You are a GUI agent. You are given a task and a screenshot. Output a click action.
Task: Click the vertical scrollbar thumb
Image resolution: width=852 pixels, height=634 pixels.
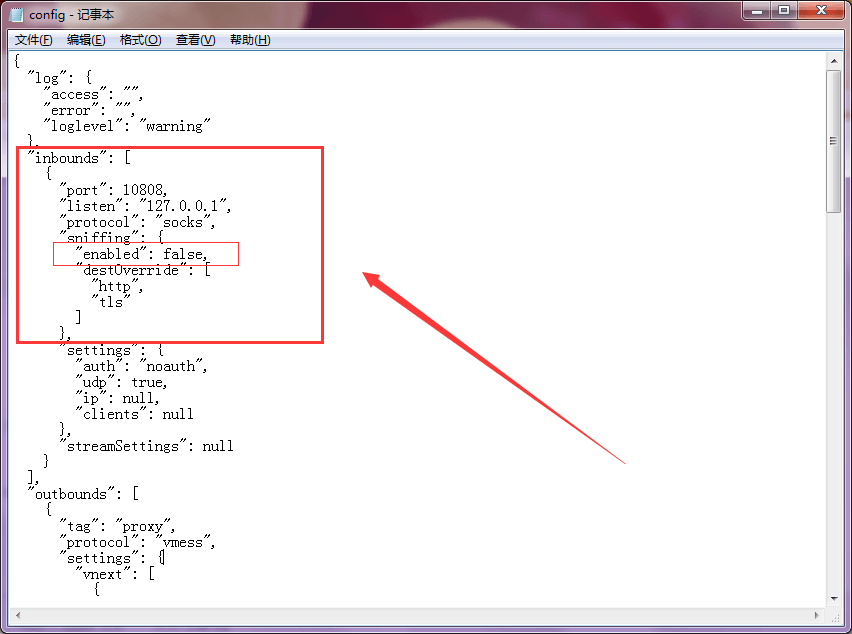click(834, 141)
